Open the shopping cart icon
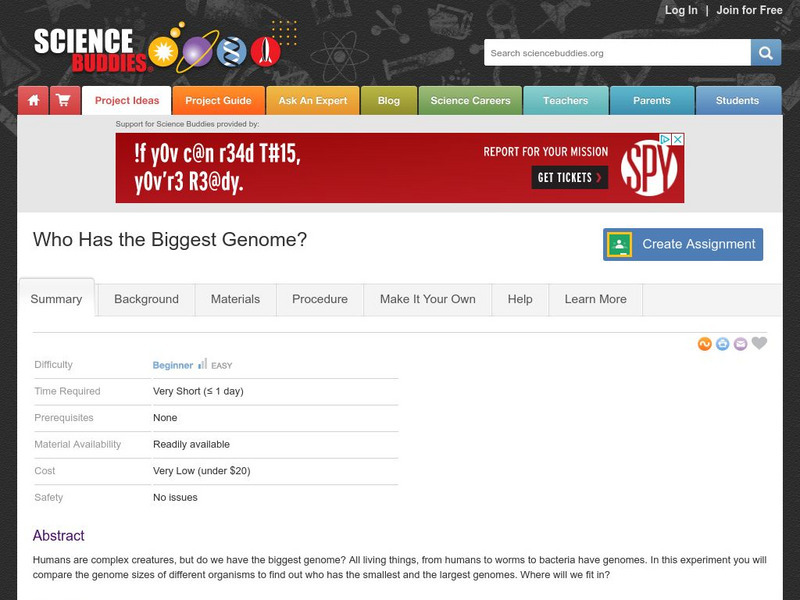This screenshot has height=600, width=800. click(65, 101)
